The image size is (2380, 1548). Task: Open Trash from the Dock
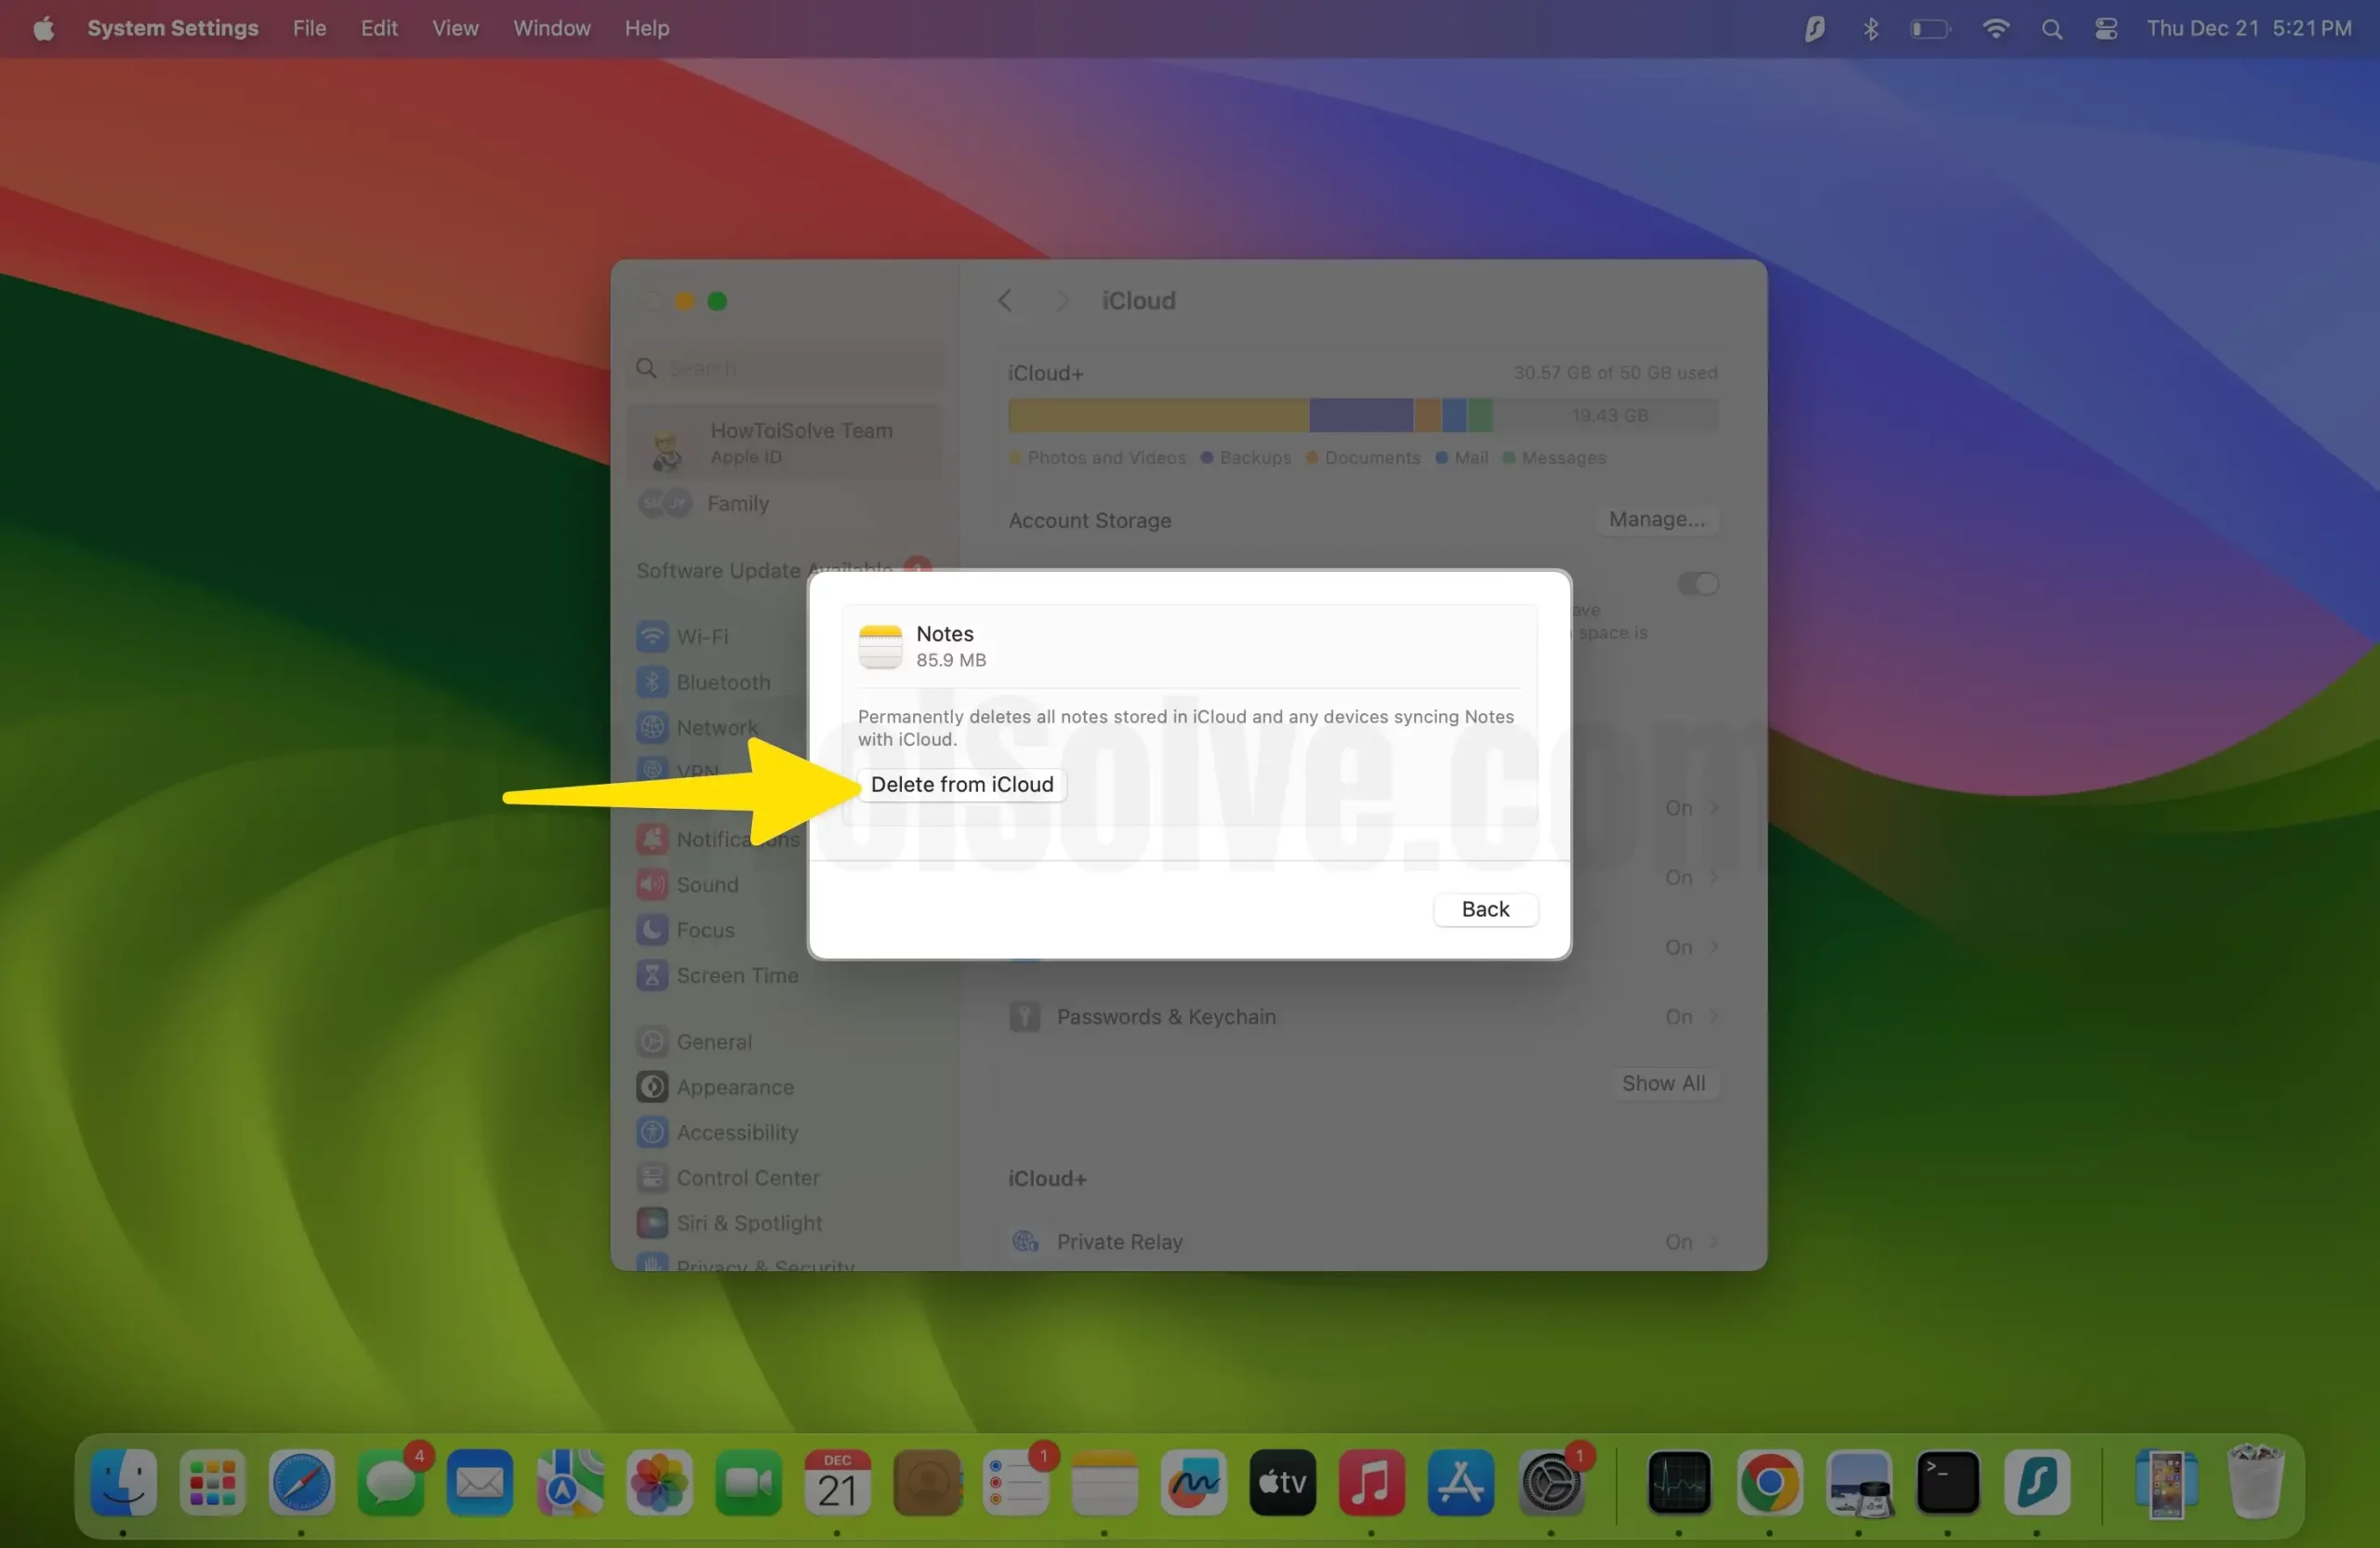(2255, 1482)
